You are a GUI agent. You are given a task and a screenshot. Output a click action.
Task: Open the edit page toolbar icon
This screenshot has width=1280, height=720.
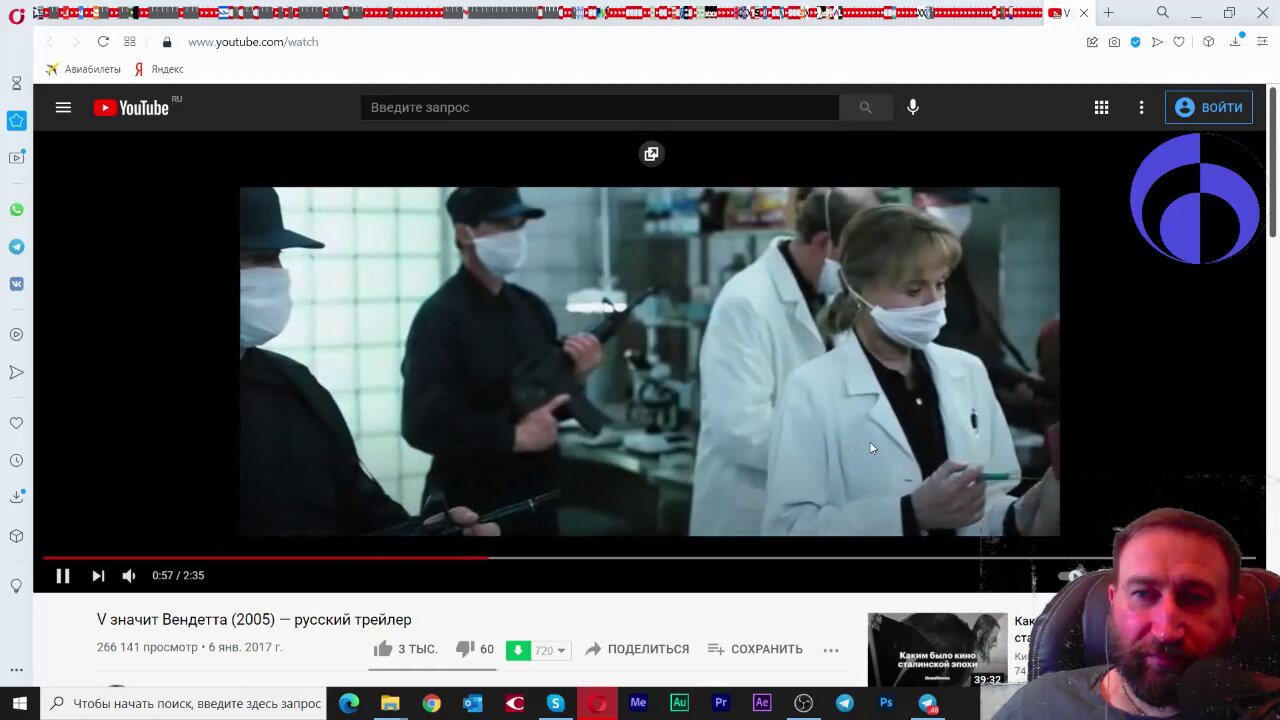coord(1092,42)
